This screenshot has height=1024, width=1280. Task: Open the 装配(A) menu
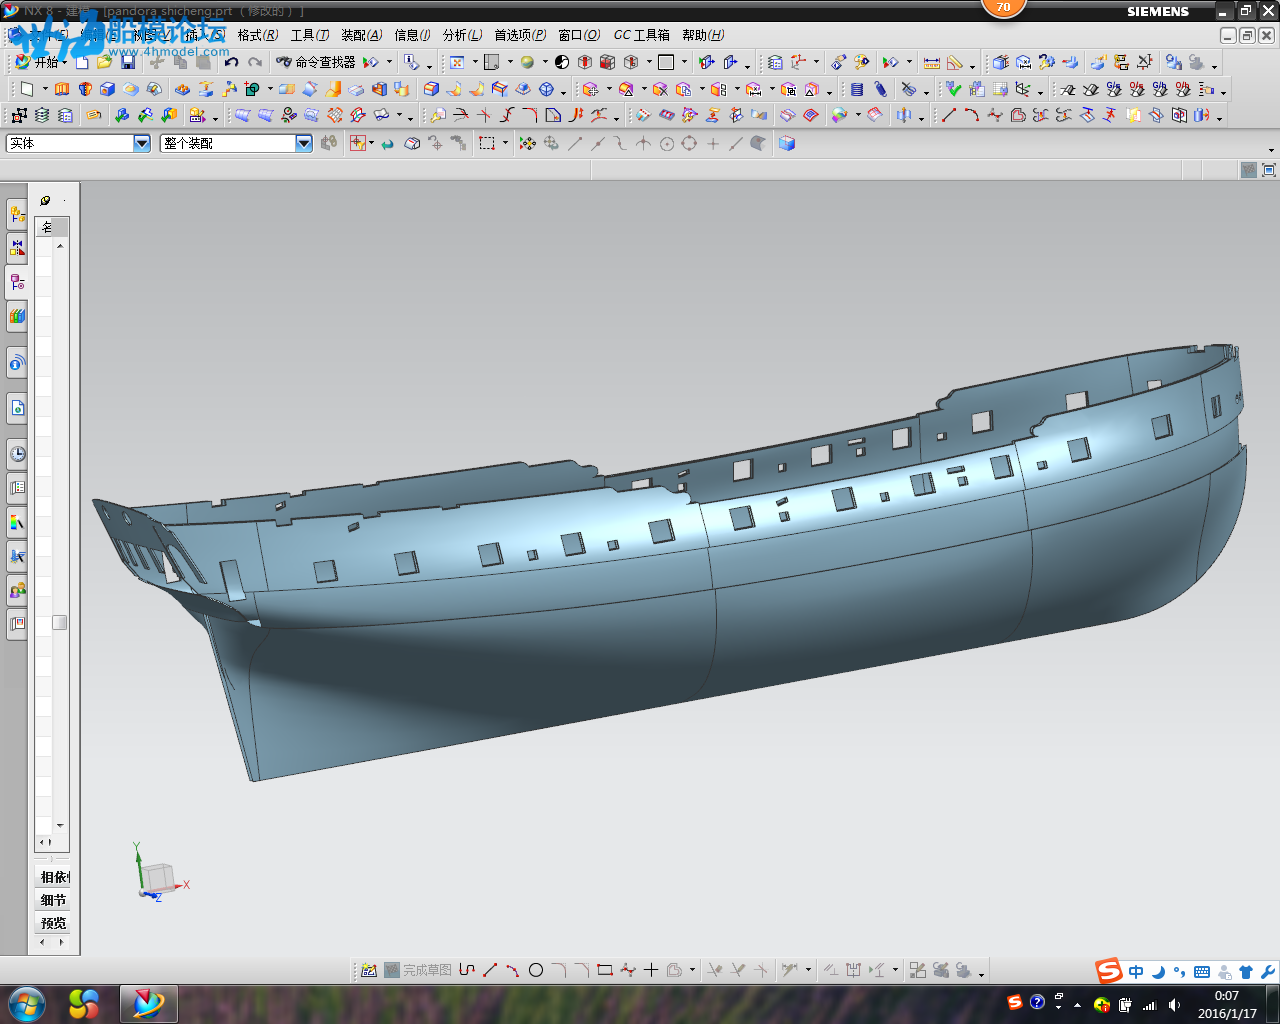[x=362, y=35]
